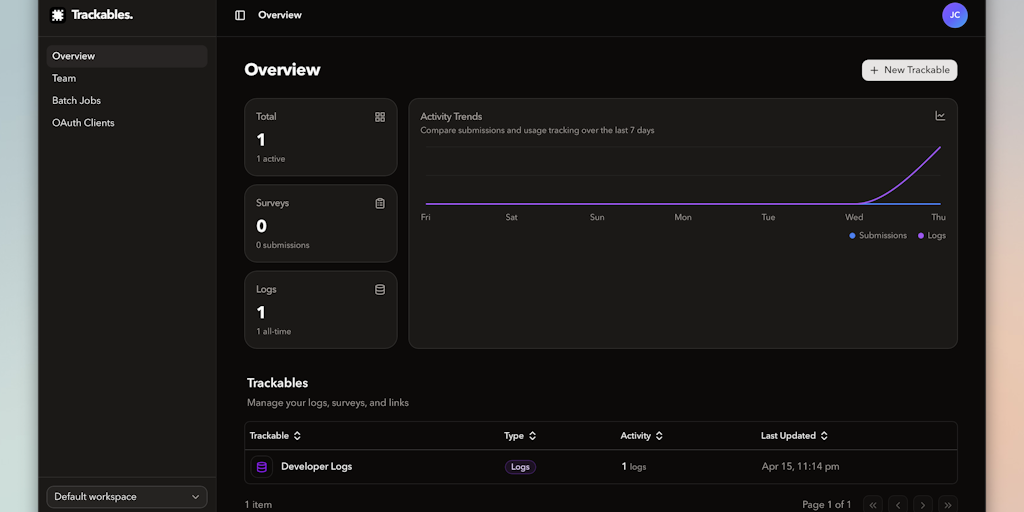This screenshot has width=1024, height=512.
Task: Click the database icon in Logs card
Action: [380, 290]
